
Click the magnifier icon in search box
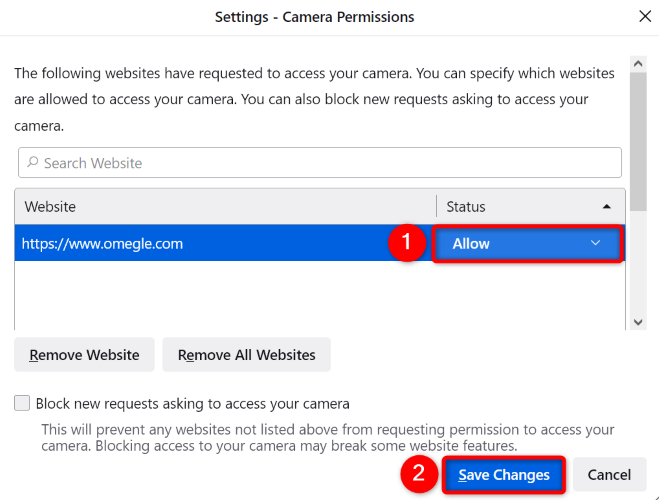[33, 163]
